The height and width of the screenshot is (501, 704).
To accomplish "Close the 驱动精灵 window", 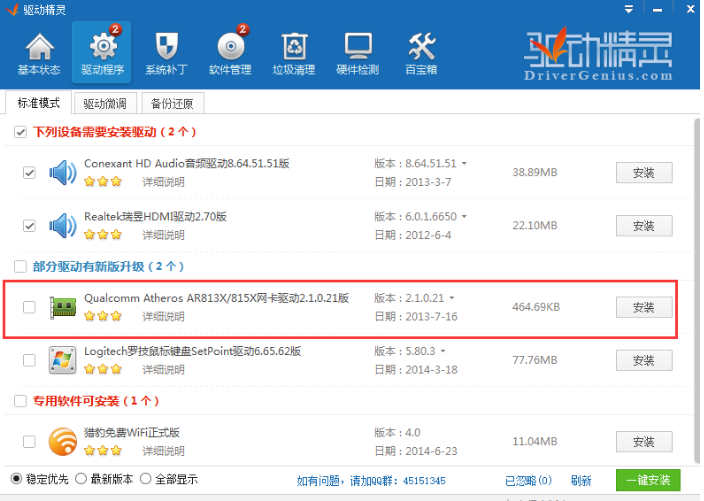I will [x=691, y=9].
